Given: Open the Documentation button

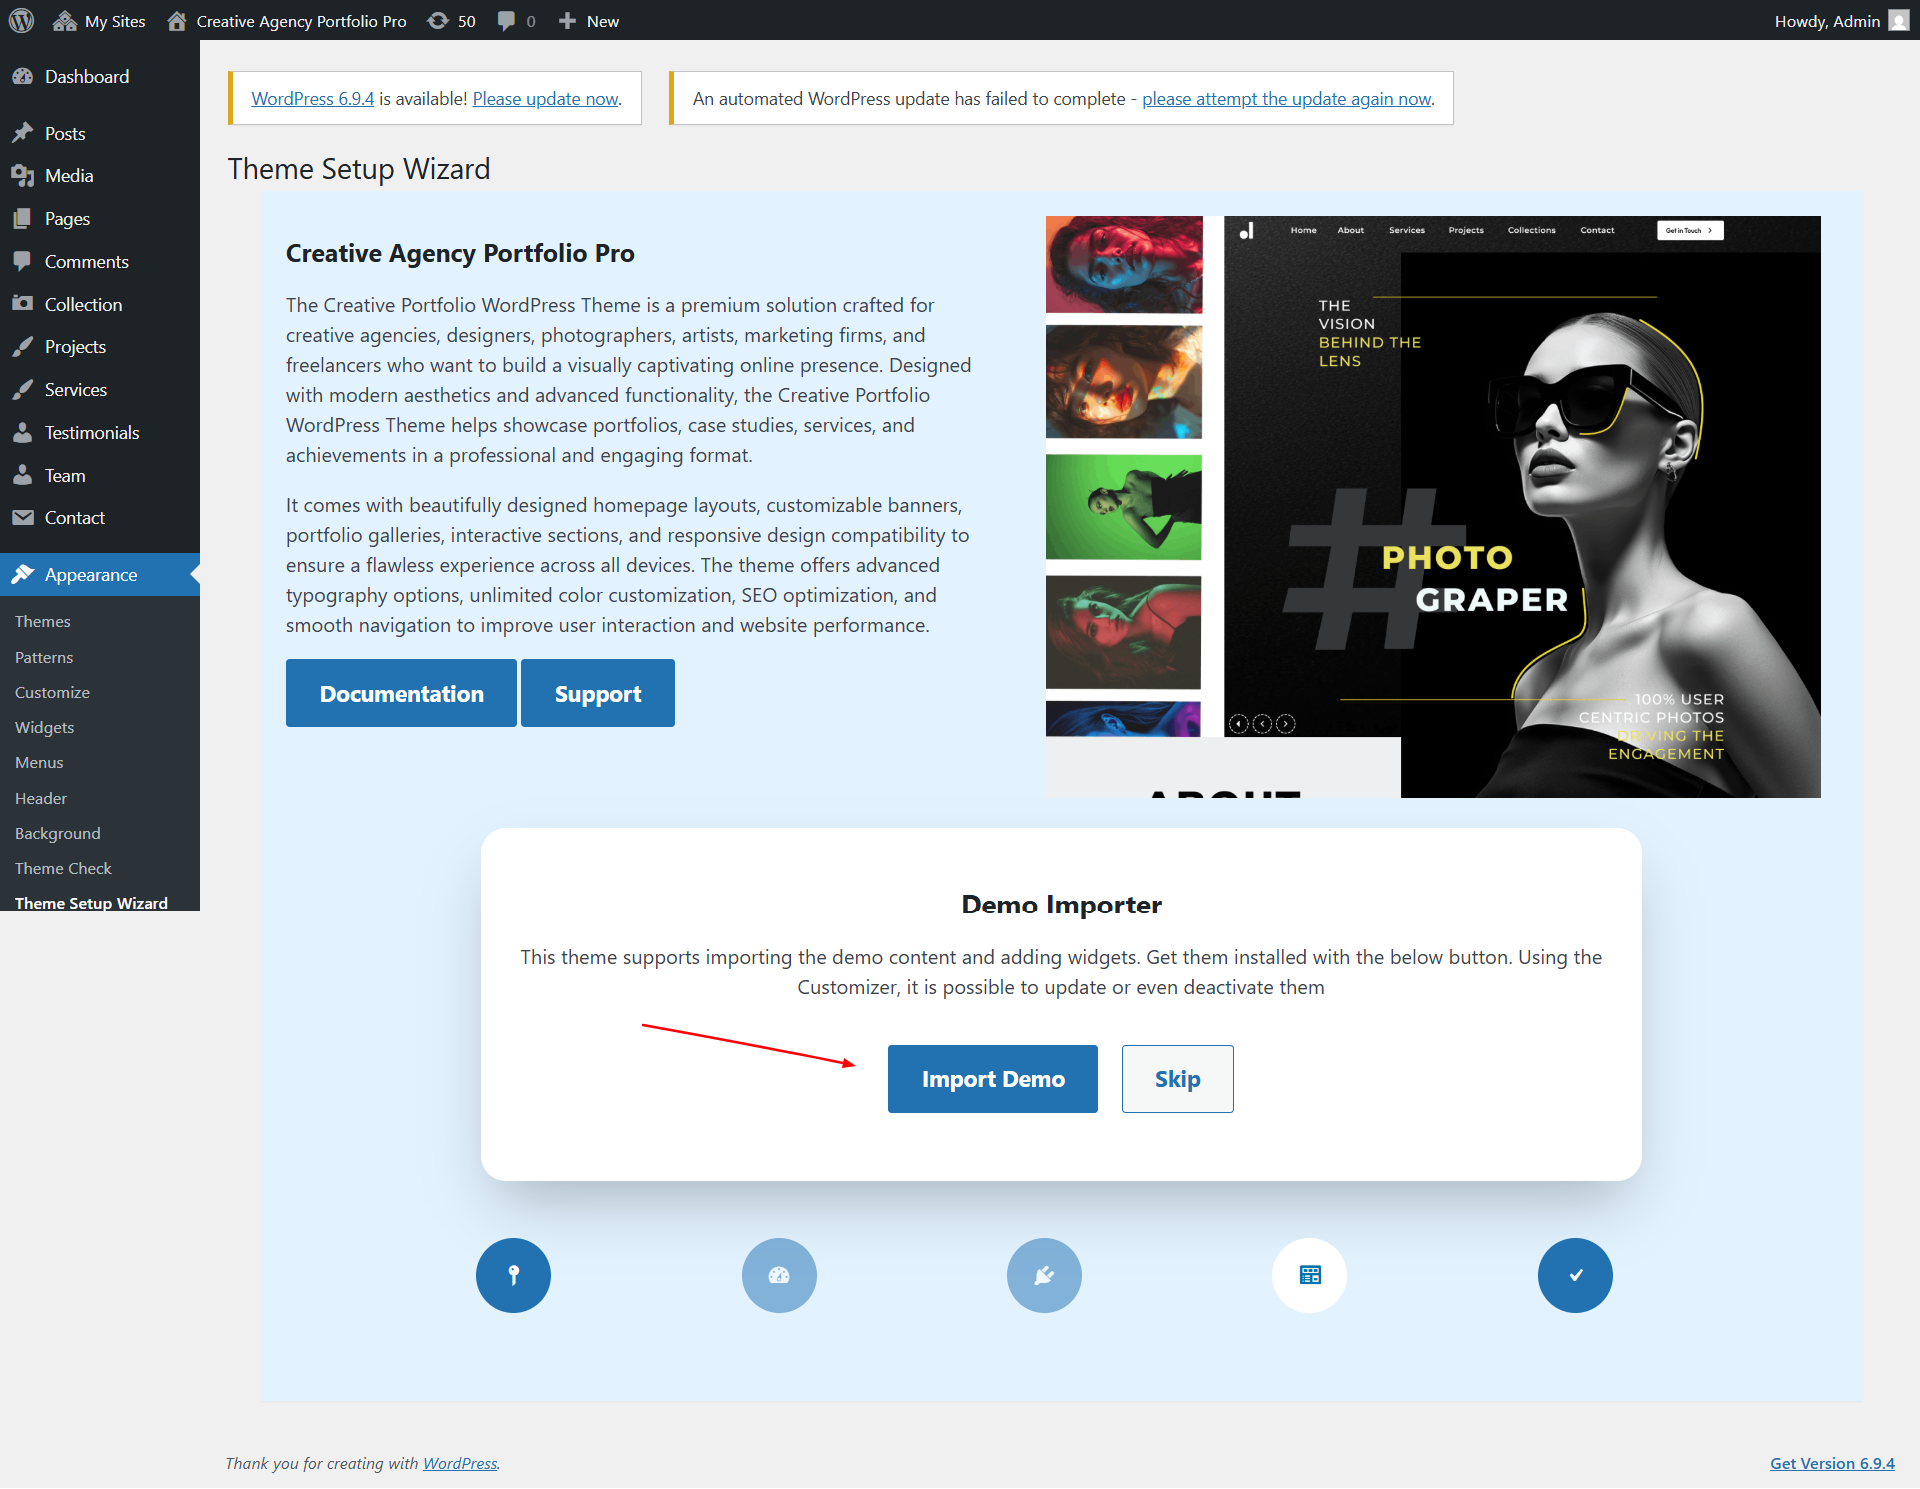Looking at the screenshot, I should coord(401,693).
